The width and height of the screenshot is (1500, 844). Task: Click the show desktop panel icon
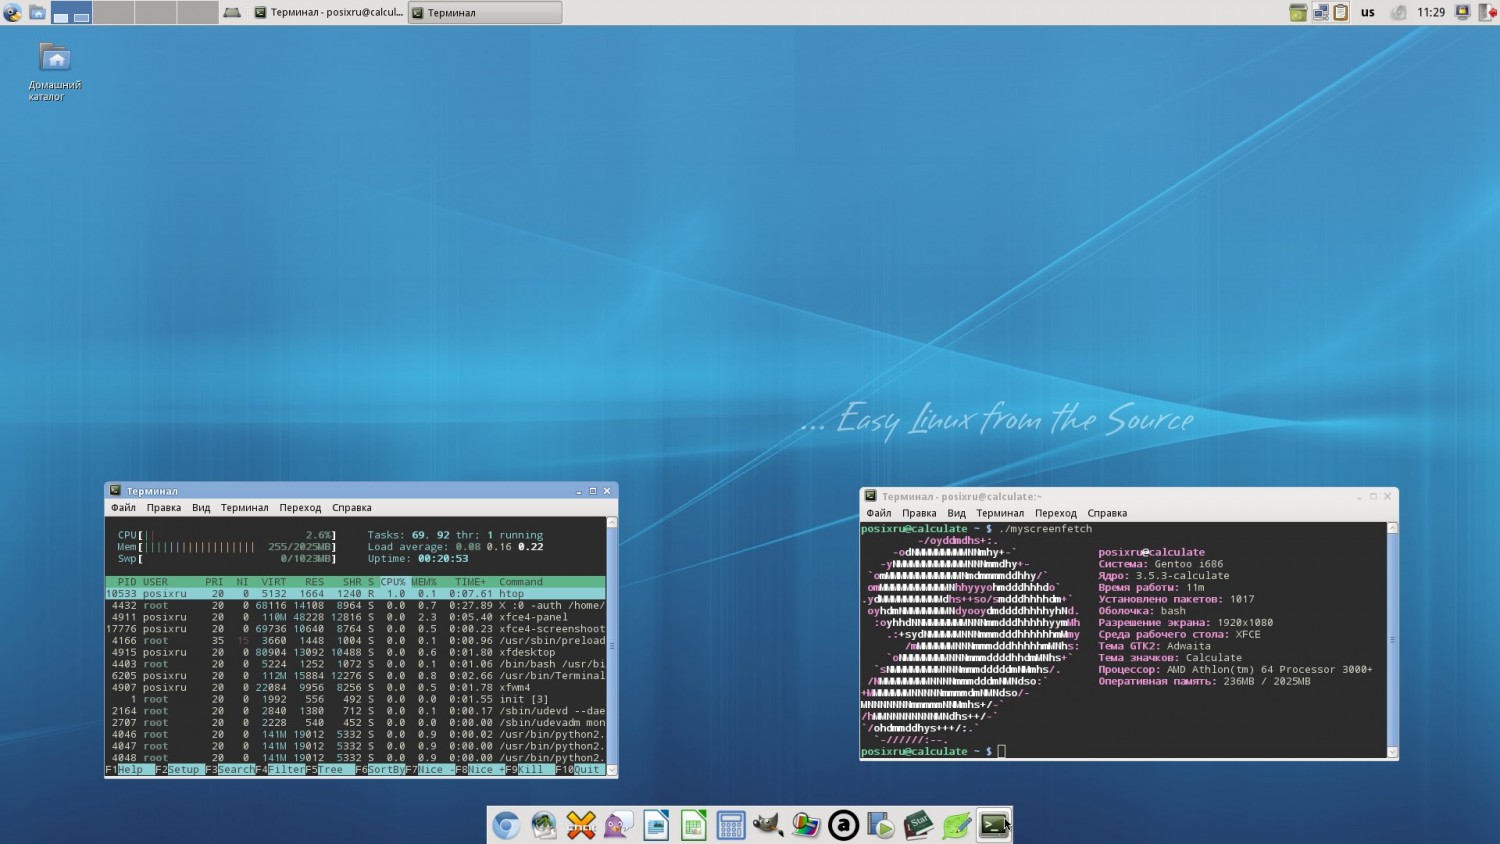231,13
